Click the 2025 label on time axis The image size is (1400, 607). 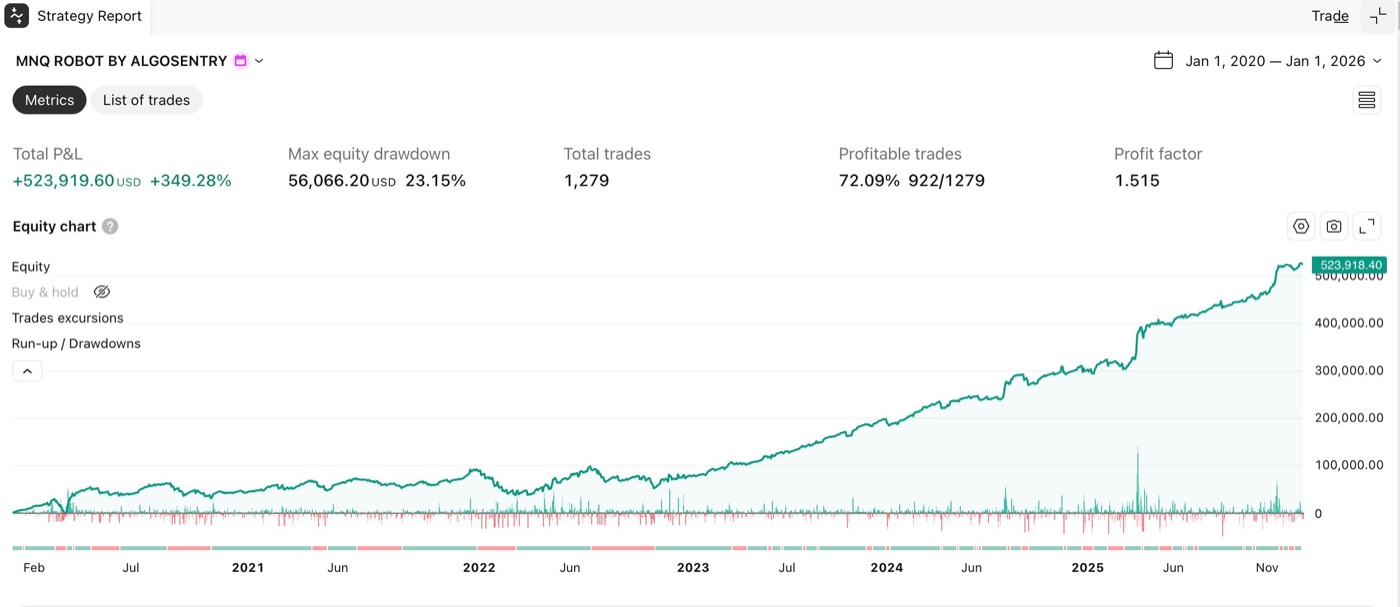(x=1087, y=568)
